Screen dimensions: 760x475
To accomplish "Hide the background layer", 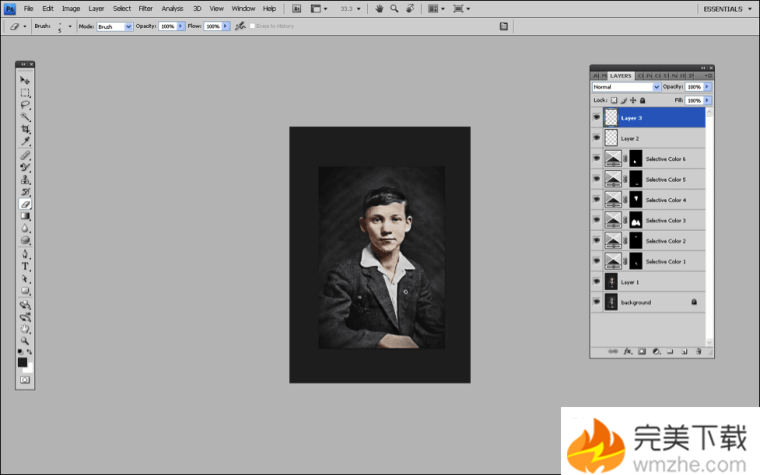I will click(x=597, y=302).
